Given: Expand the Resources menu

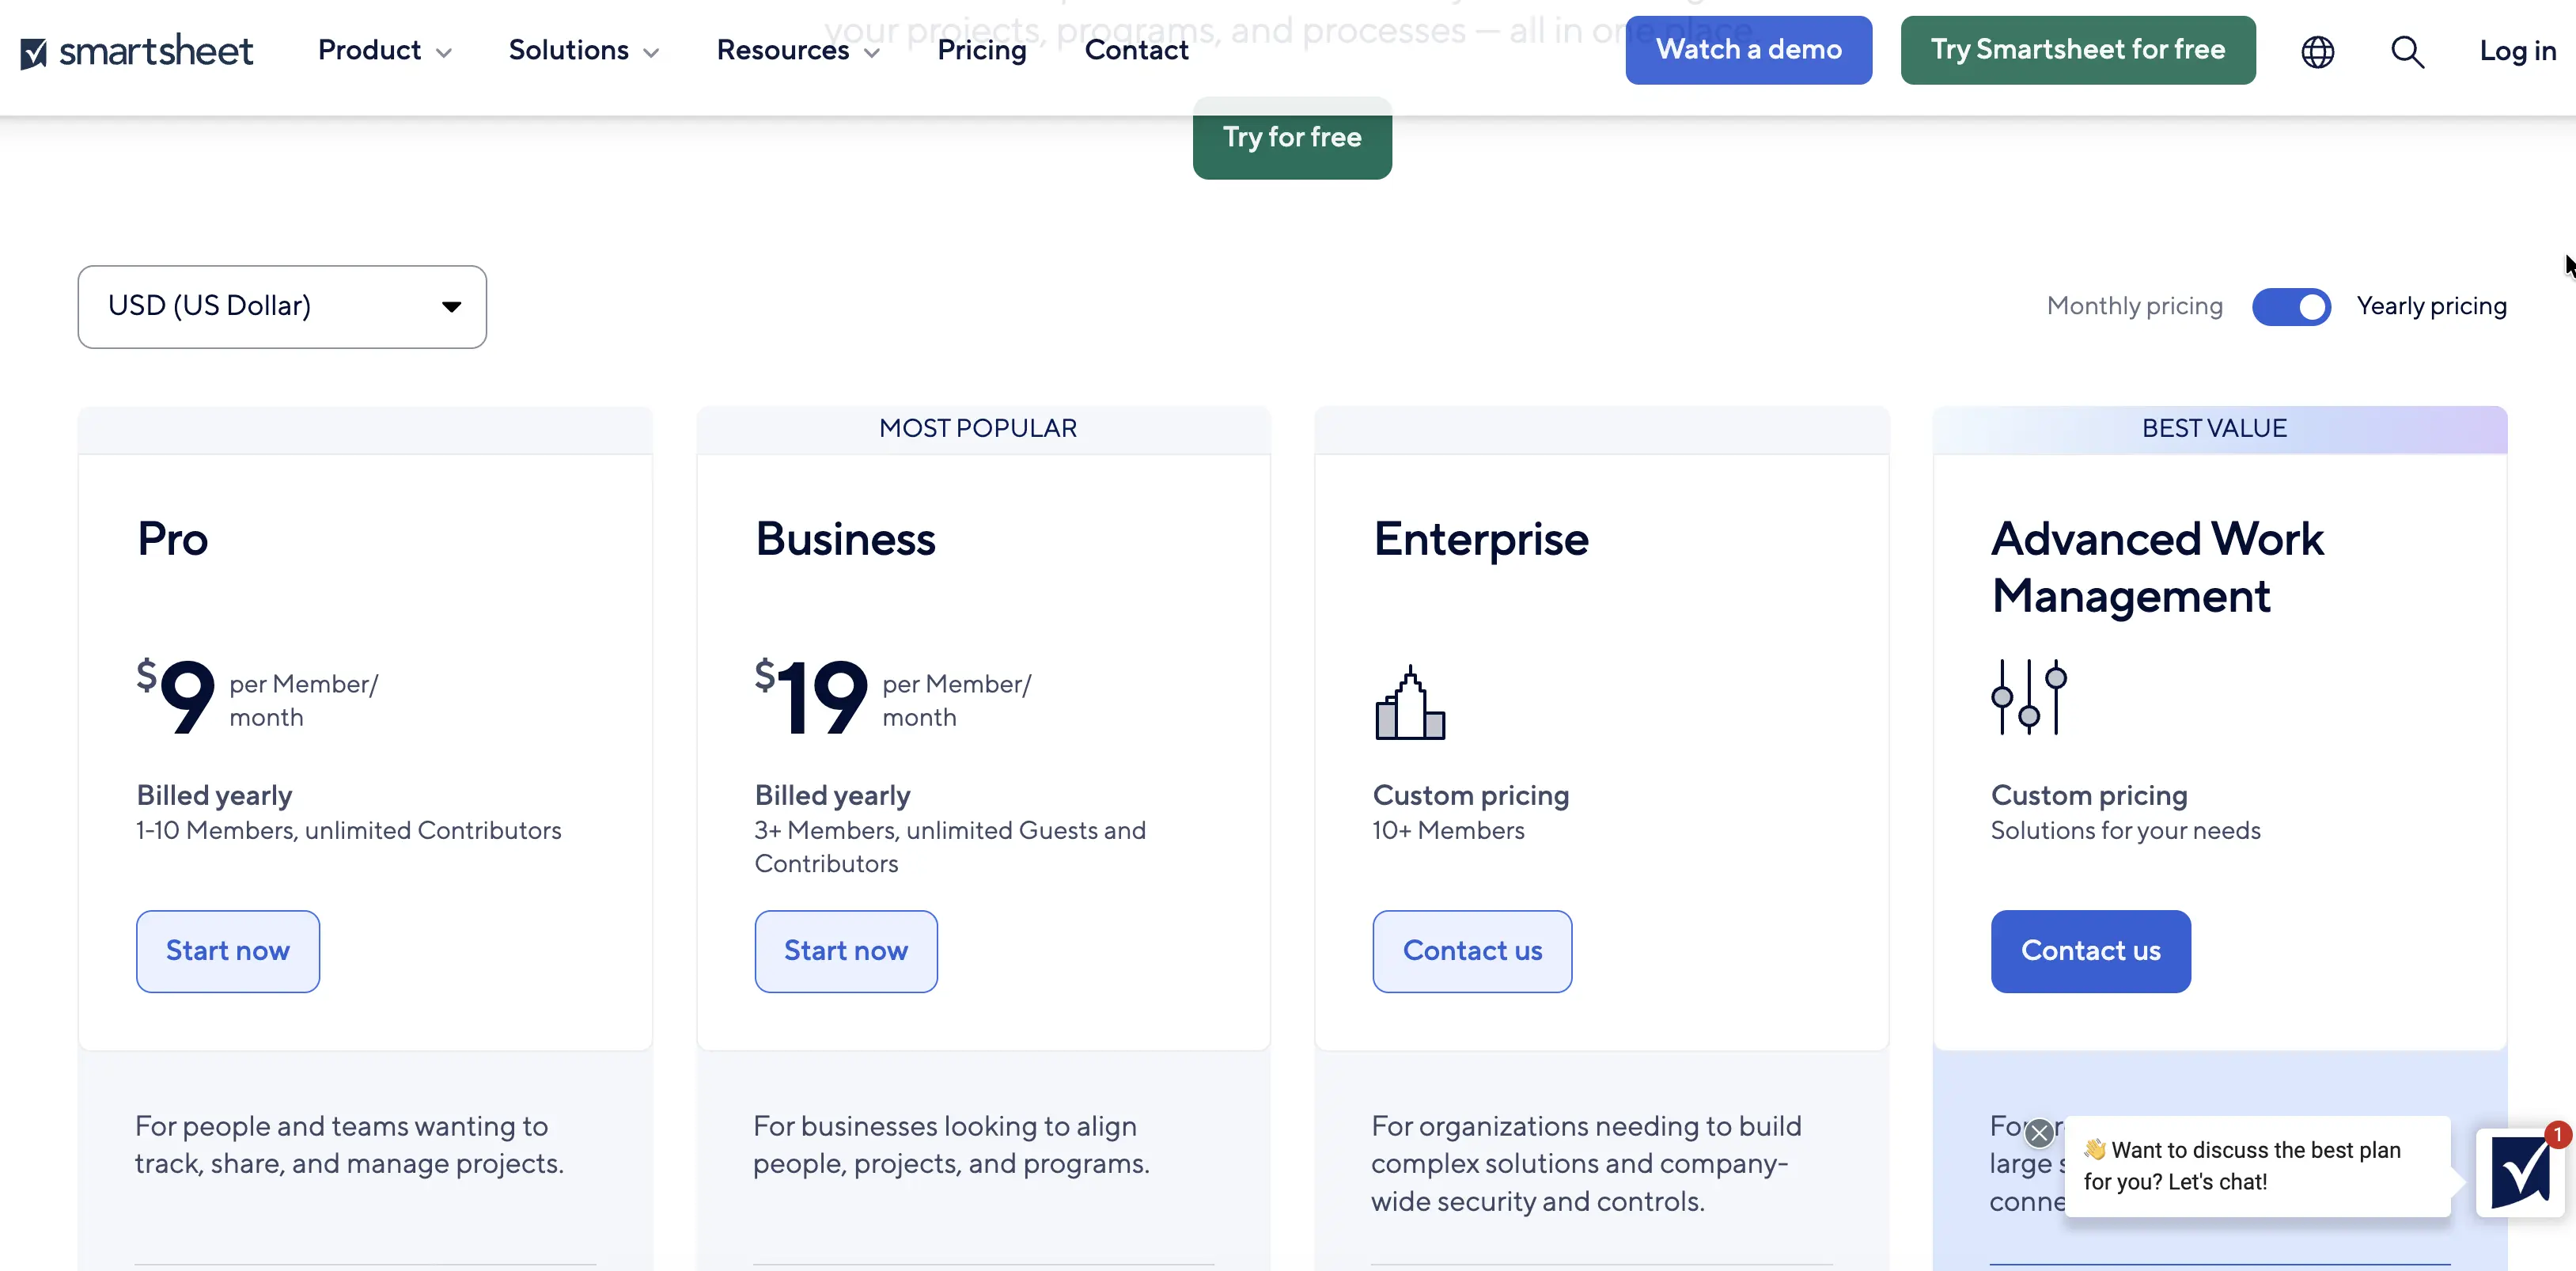Looking at the screenshot, I should pyautogui.click(x=798, y=50).
